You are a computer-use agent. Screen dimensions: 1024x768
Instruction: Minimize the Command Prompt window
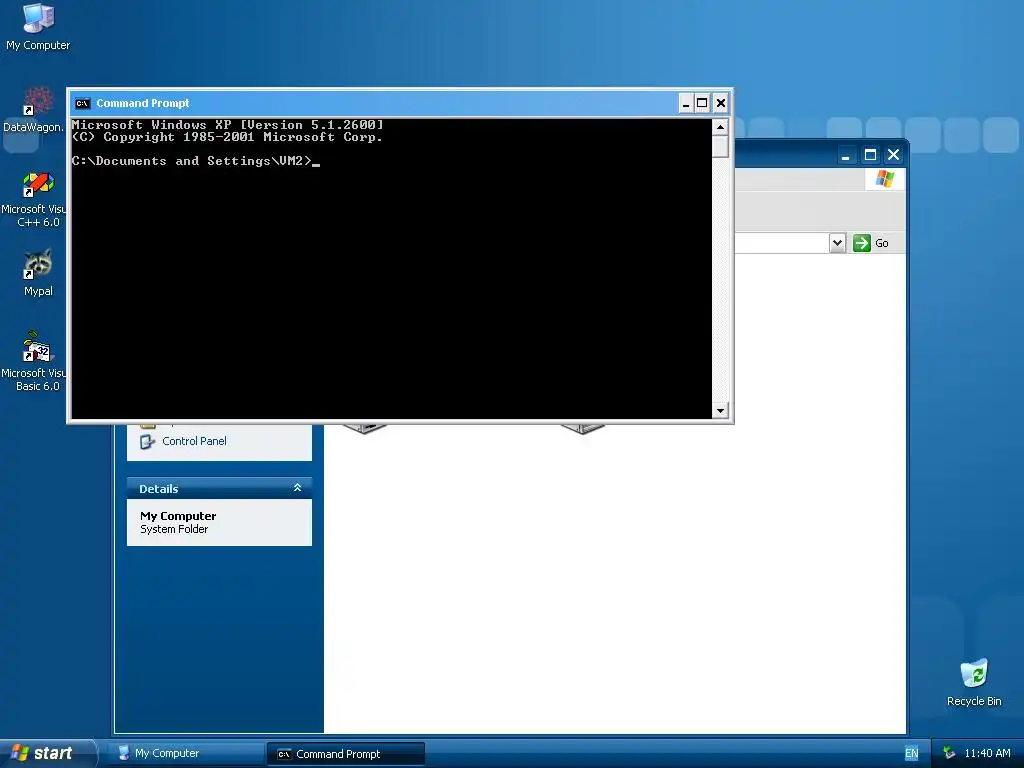pos(685,103)
